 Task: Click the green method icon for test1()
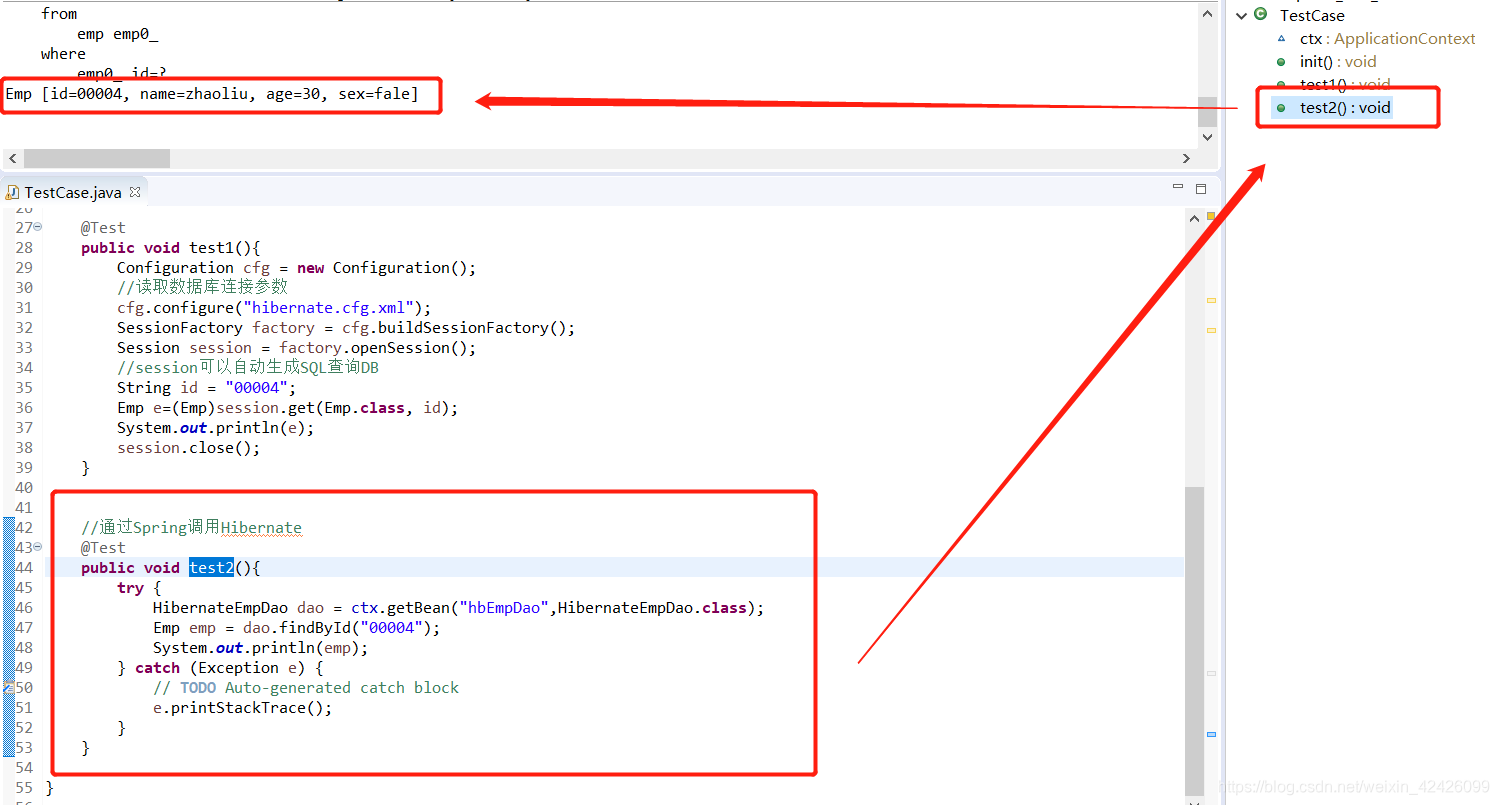point(1281,85)
